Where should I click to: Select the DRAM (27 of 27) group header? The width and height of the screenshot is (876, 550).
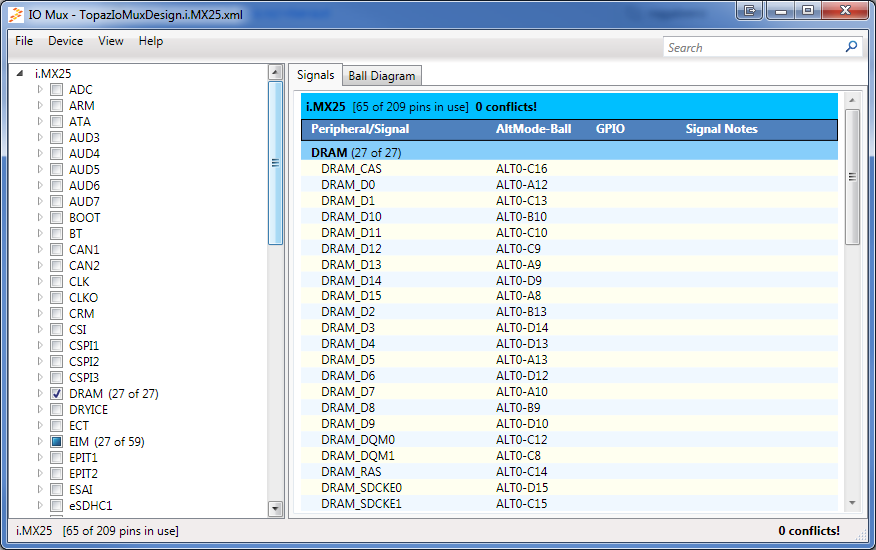pyautogui.click(x=569, y=153)
